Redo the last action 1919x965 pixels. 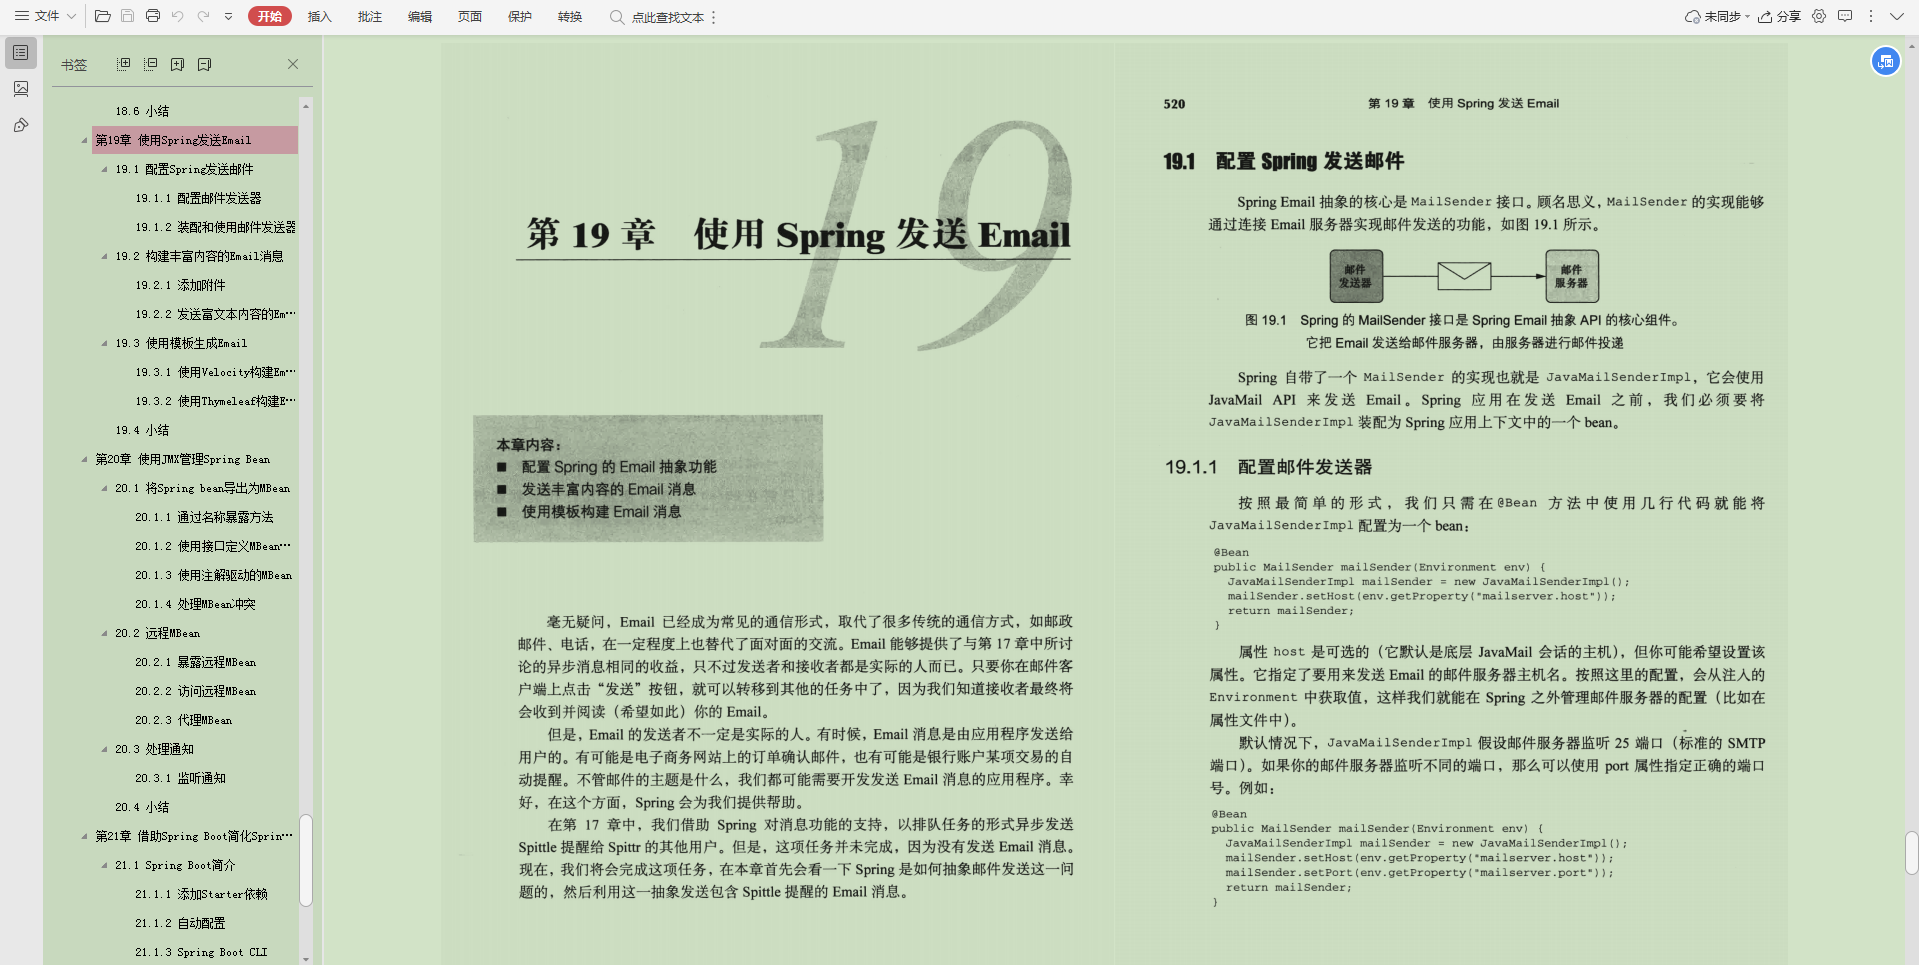pos(203,16)
